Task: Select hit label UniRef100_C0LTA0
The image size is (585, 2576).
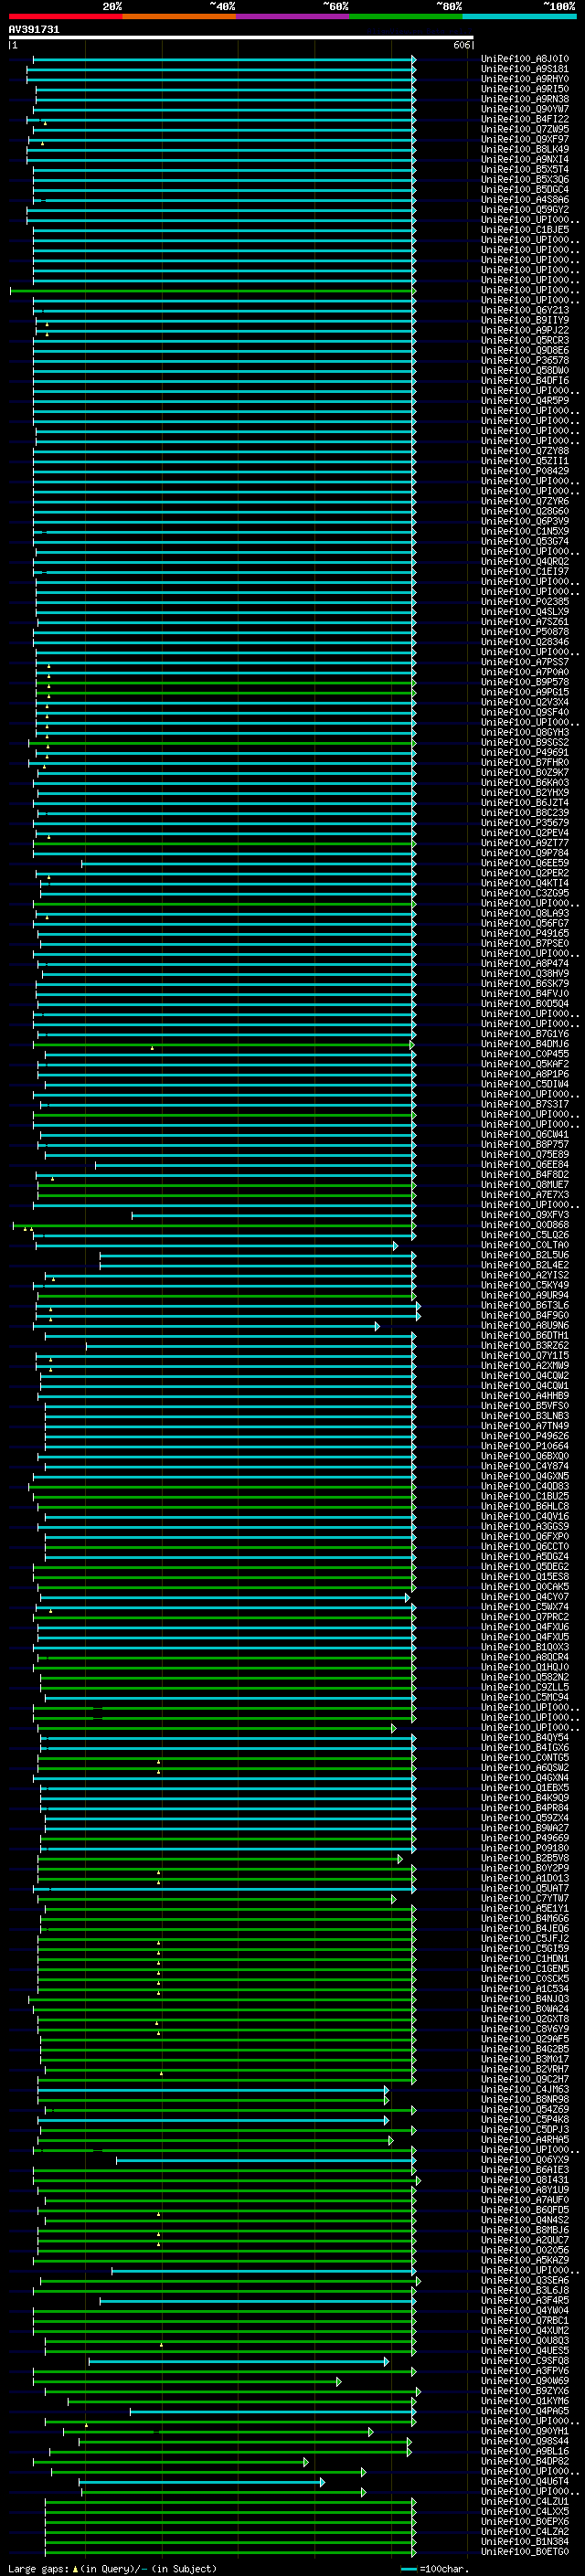Action: pyautogui.click(x=525, y=1245)
